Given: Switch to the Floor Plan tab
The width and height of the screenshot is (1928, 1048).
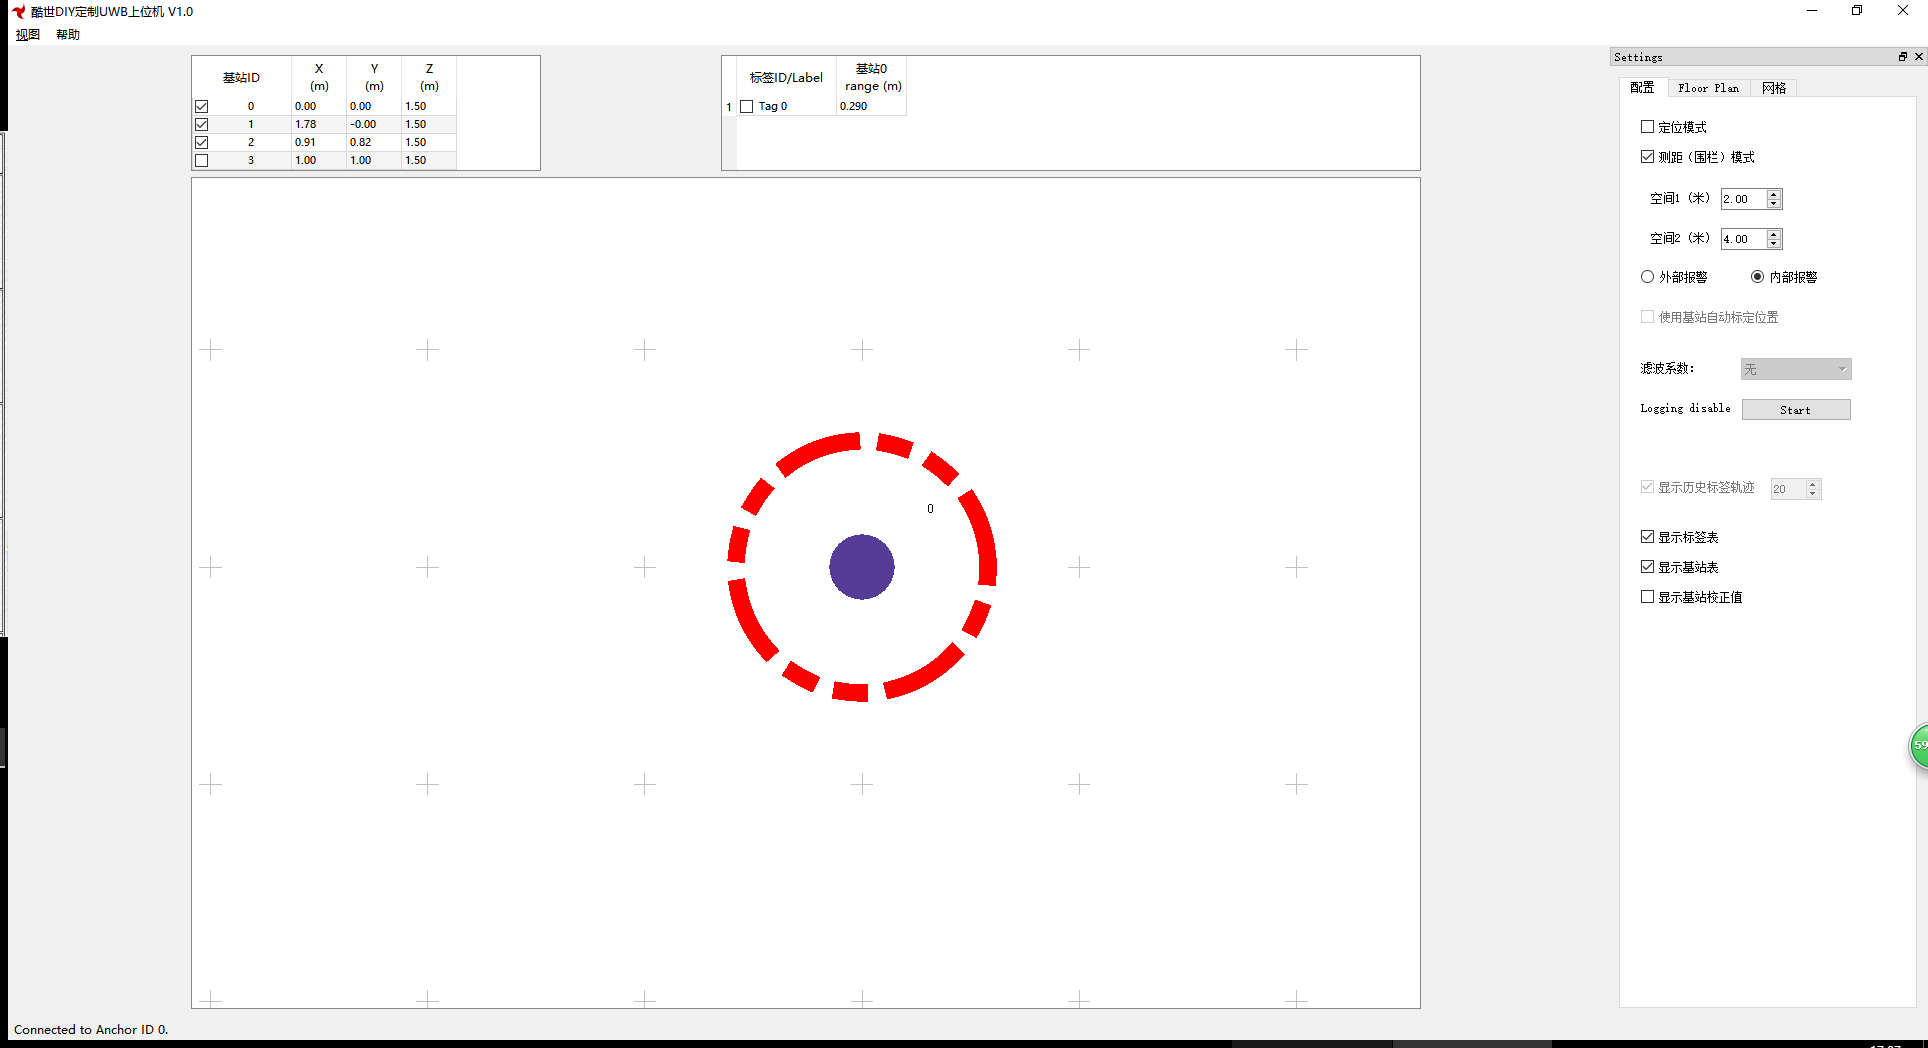Looking at the screenshot, I should 1708,88.
